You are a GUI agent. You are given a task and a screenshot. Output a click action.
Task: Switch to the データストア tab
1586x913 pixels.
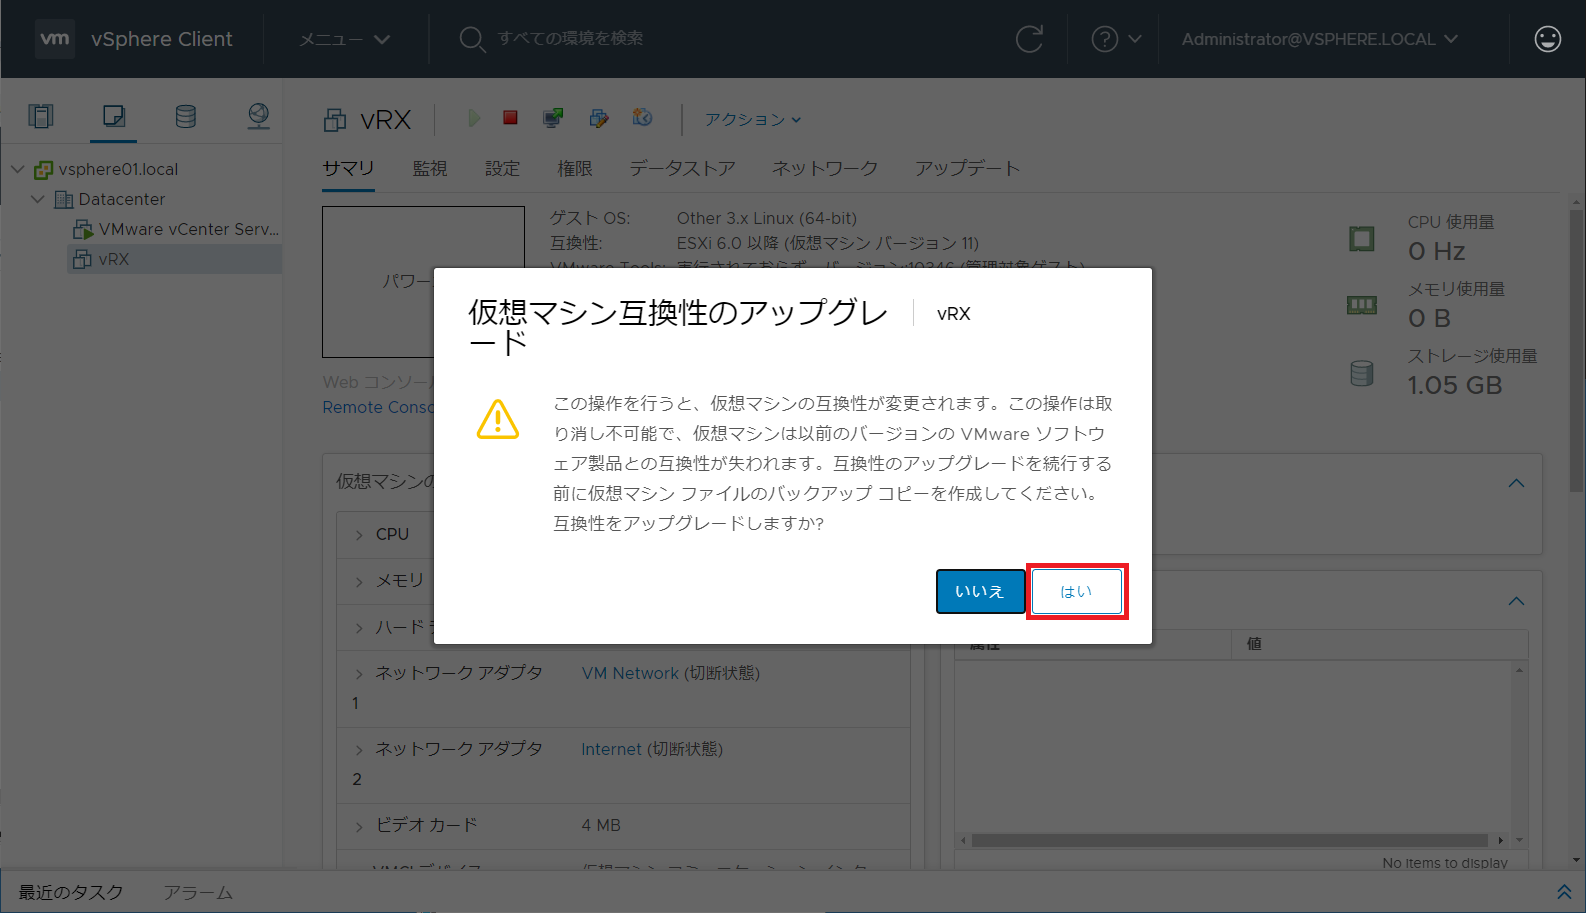(682, 168)
